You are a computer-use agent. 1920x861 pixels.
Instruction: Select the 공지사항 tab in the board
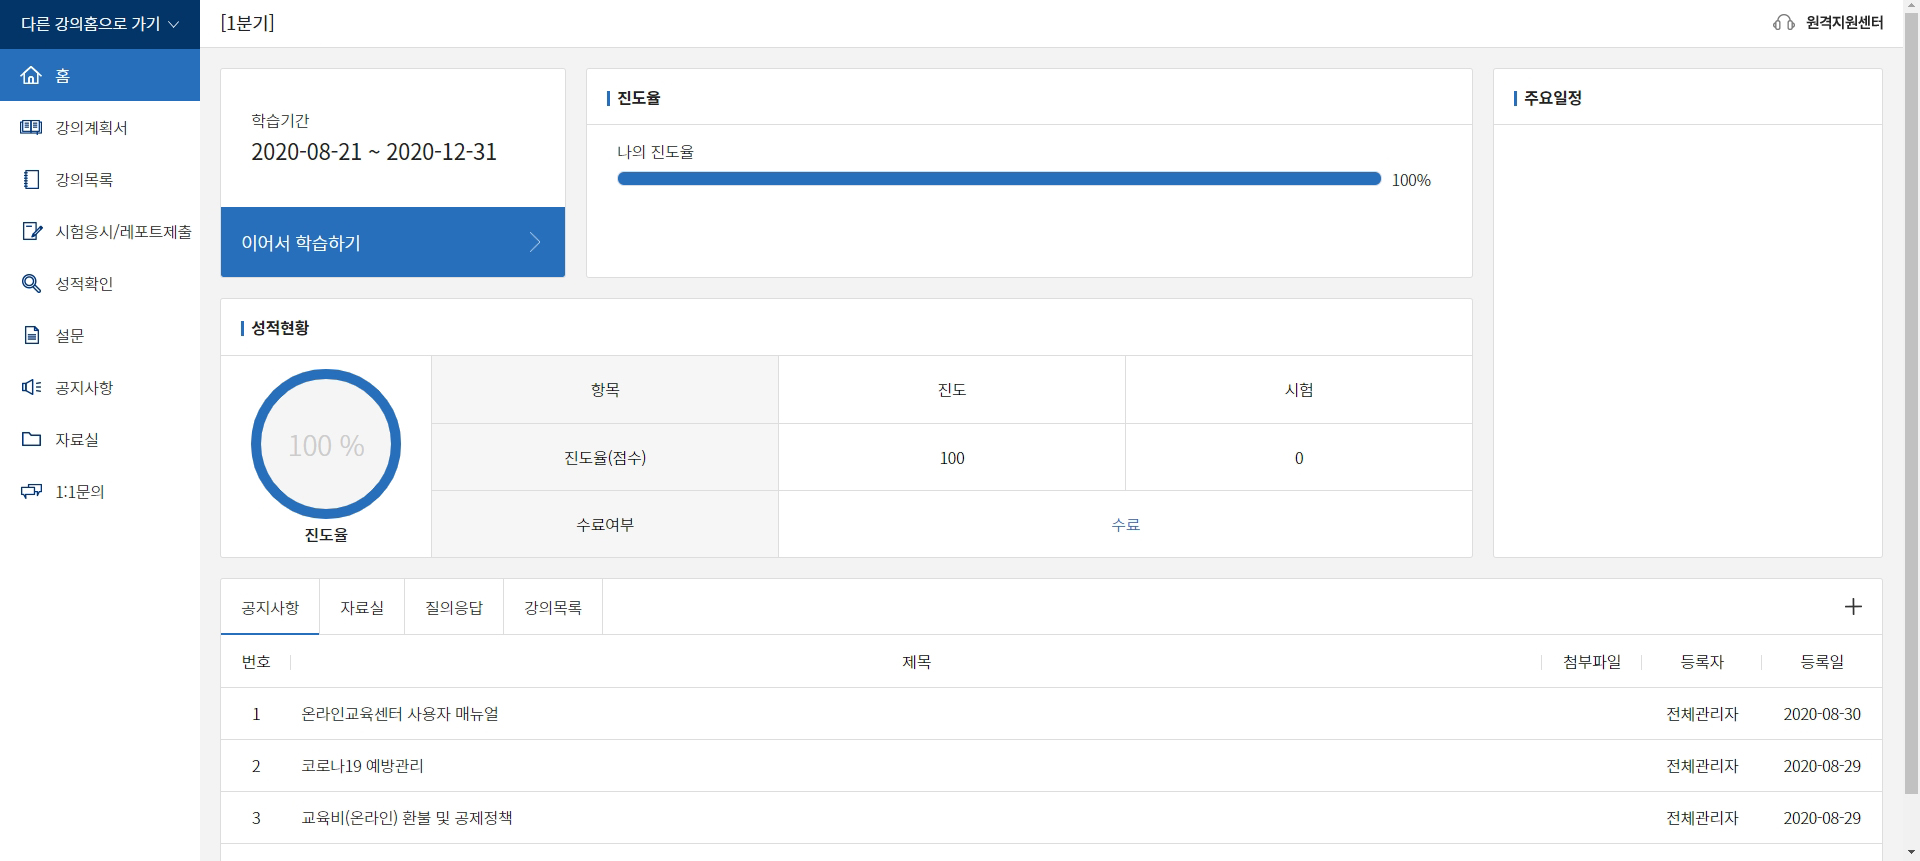pos(270,607)
